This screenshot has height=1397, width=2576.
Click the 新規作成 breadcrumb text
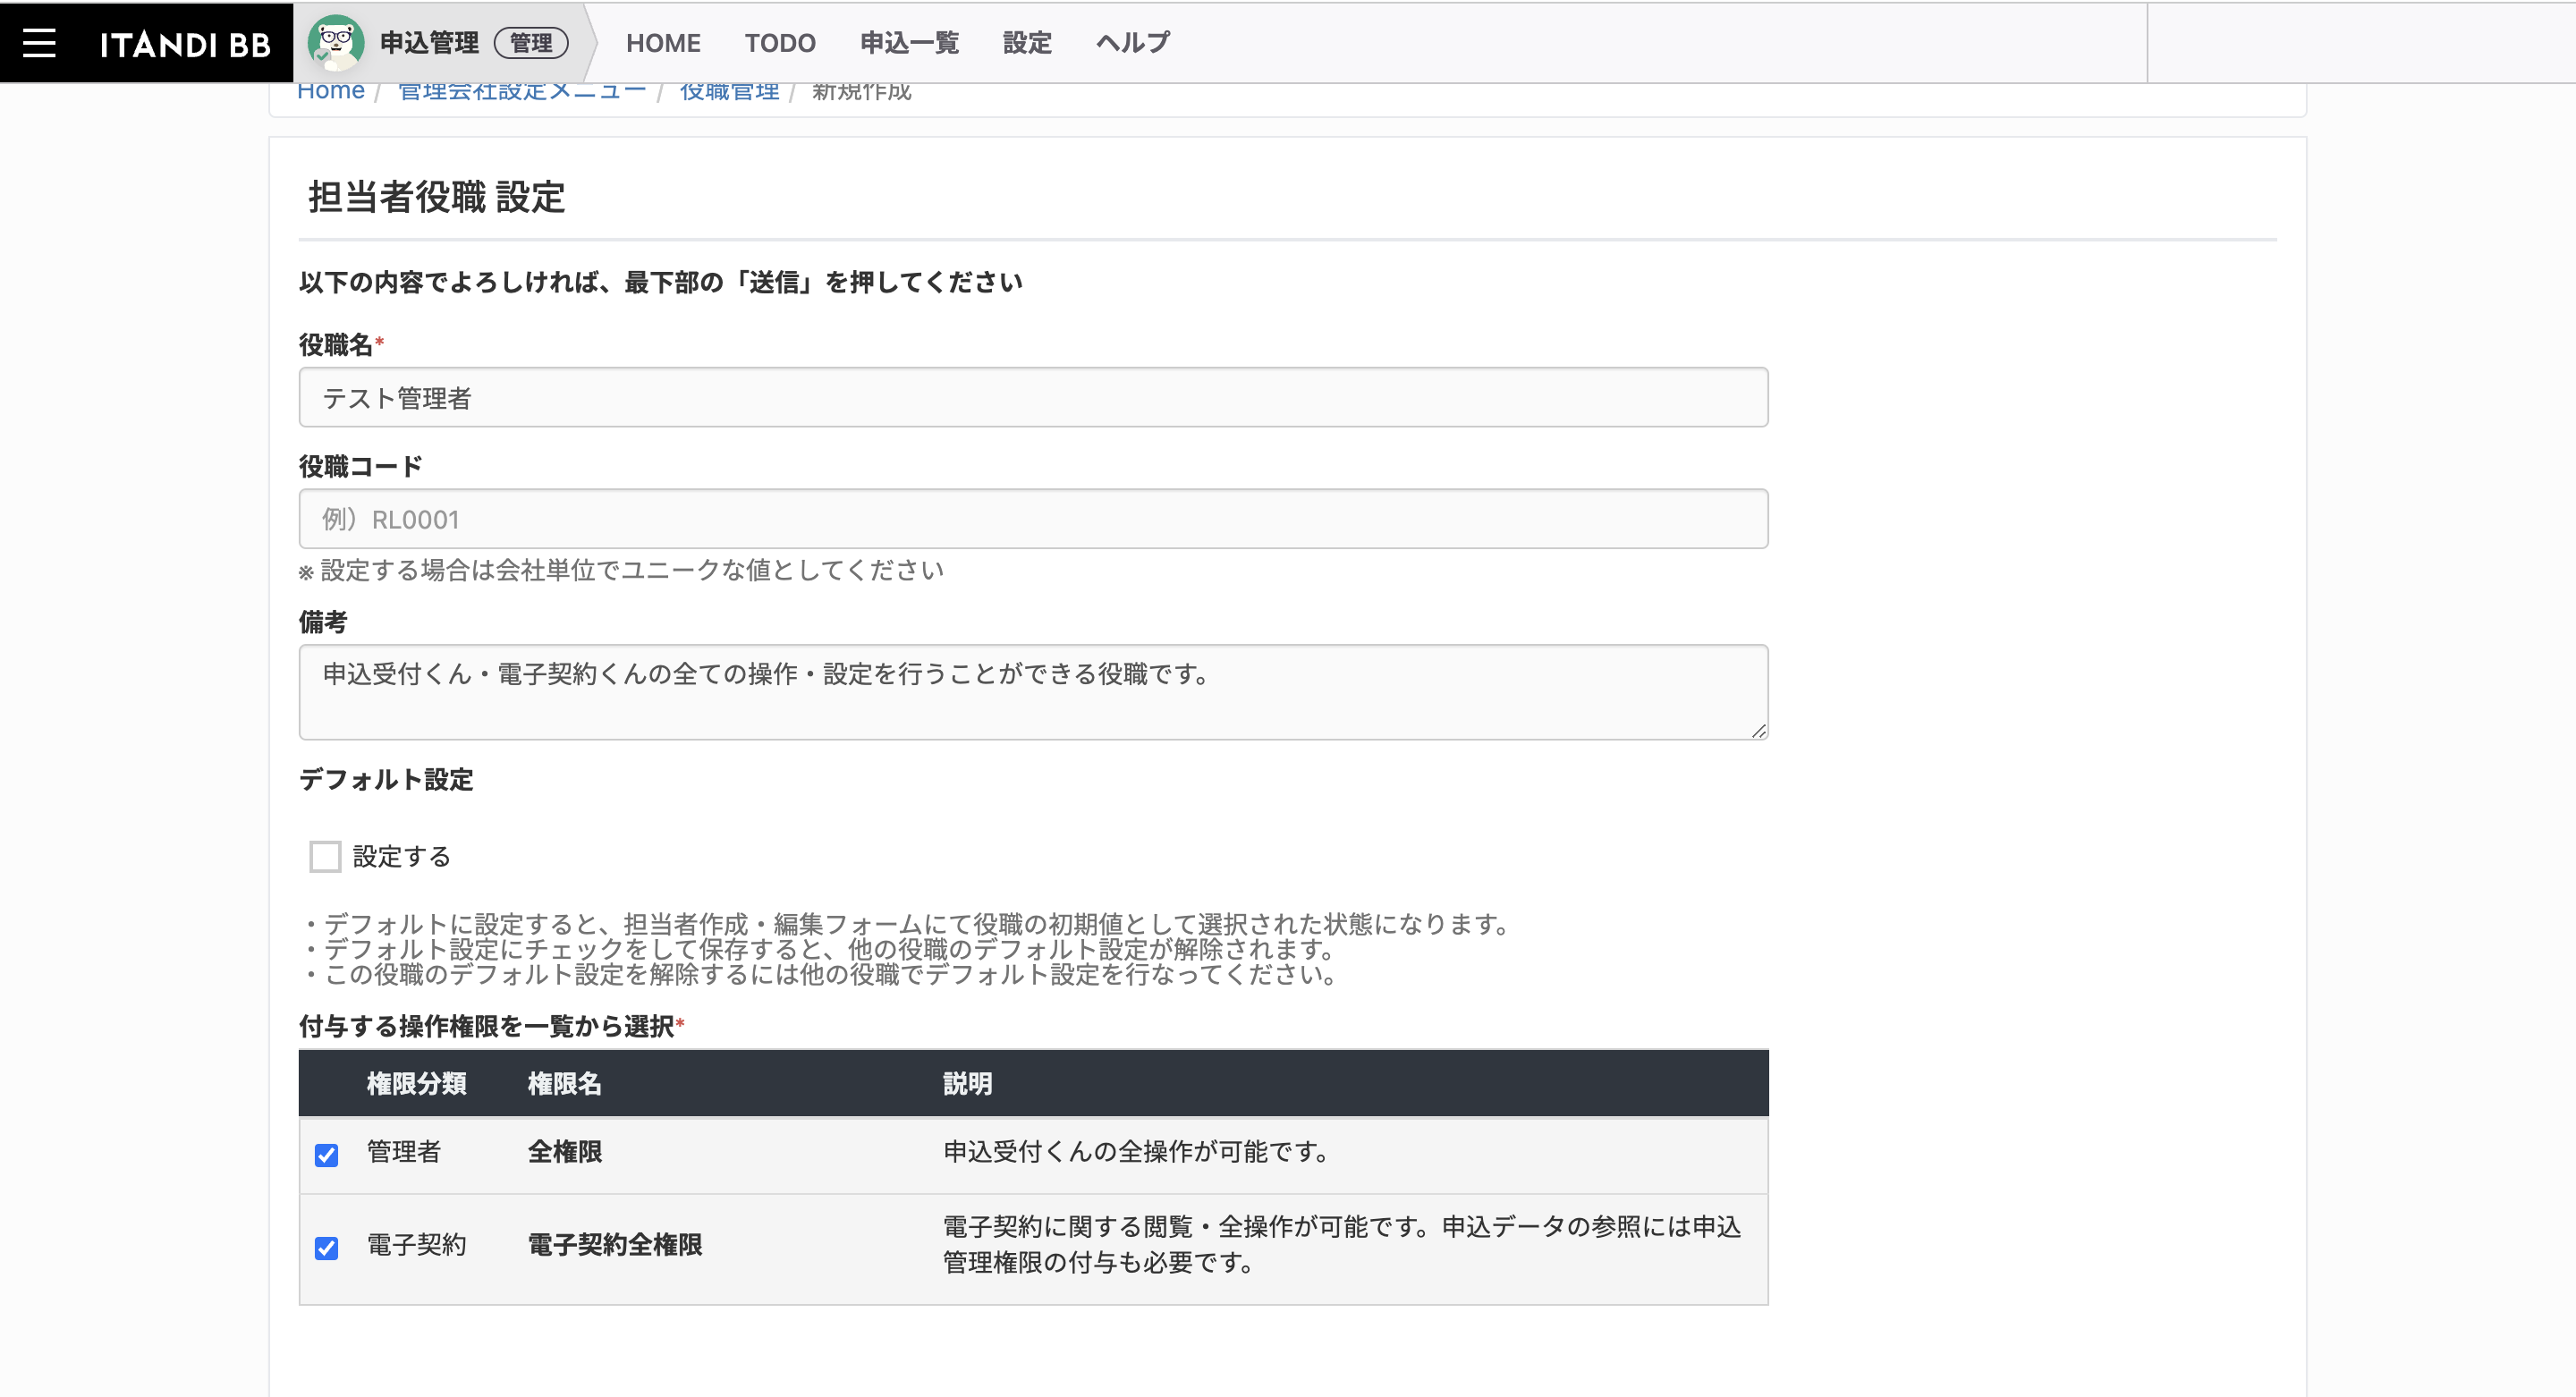pyautogui.click(x=861, y=91)
